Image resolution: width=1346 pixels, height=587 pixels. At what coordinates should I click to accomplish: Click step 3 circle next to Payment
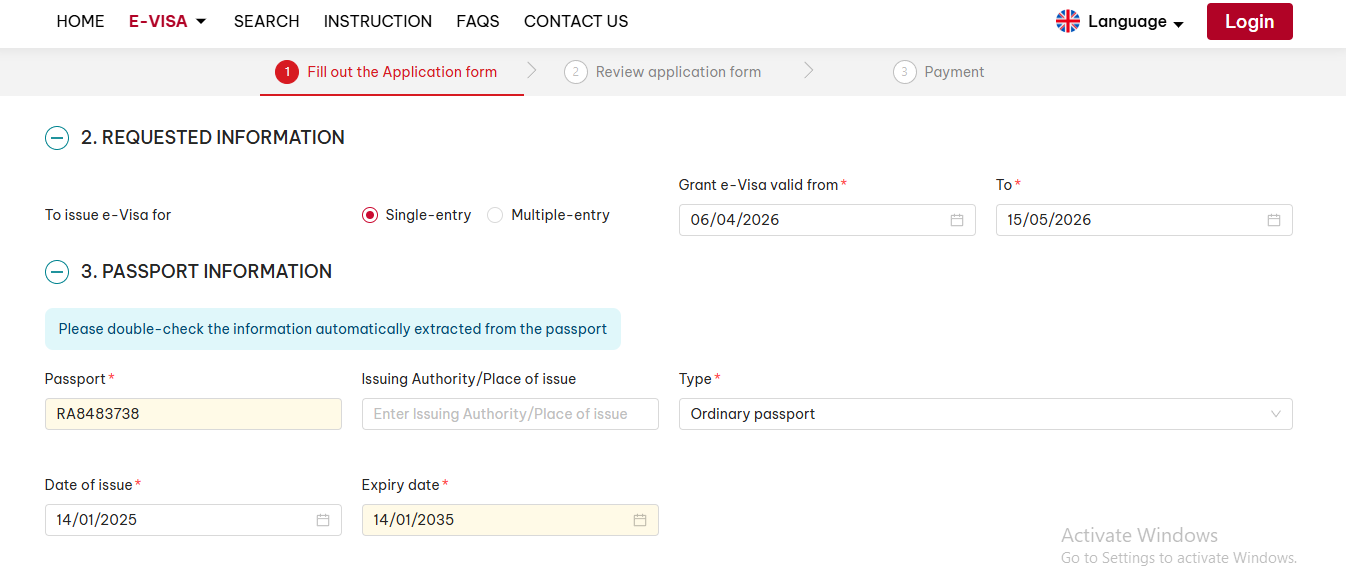pos(904,72)
